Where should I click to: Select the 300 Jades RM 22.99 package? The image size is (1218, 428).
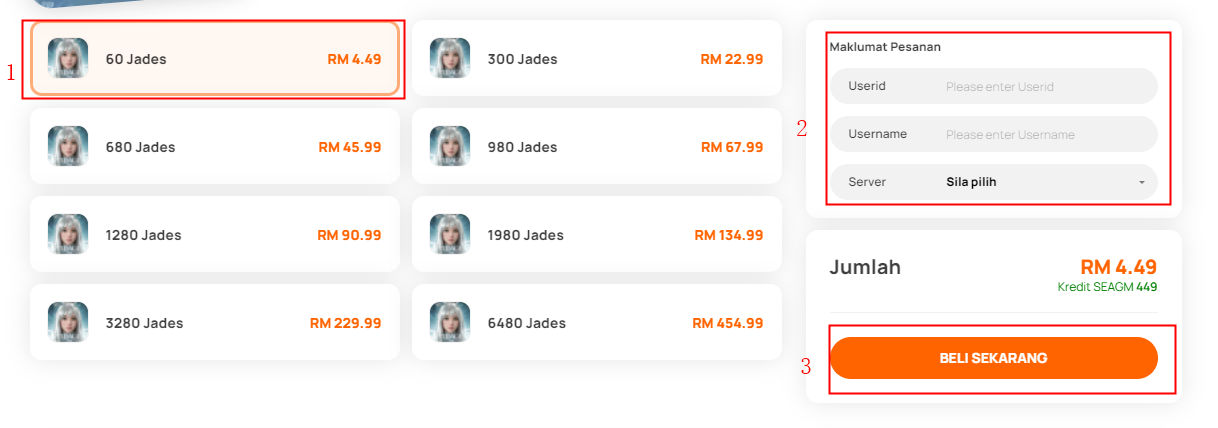pos(597,58)
